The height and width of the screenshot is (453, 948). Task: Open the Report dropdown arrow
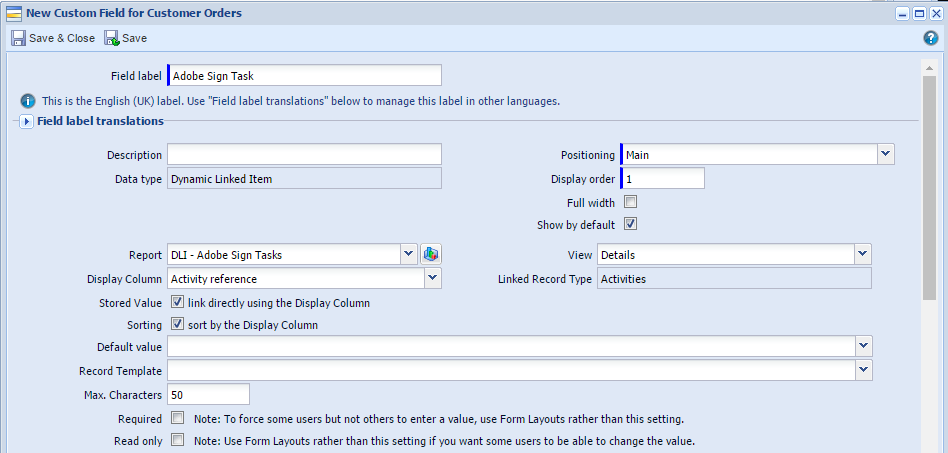[x=409, y=255]
